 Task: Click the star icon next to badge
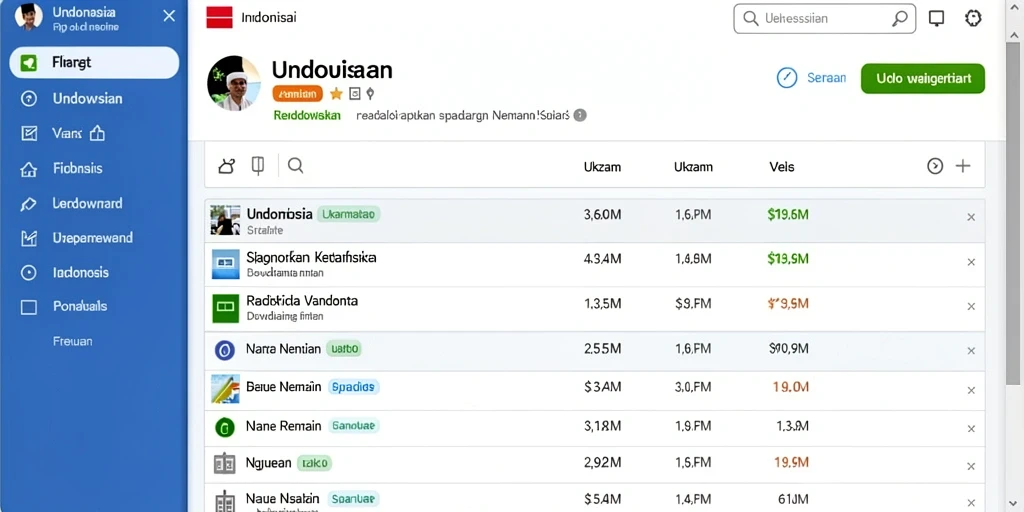click(336, 94)
